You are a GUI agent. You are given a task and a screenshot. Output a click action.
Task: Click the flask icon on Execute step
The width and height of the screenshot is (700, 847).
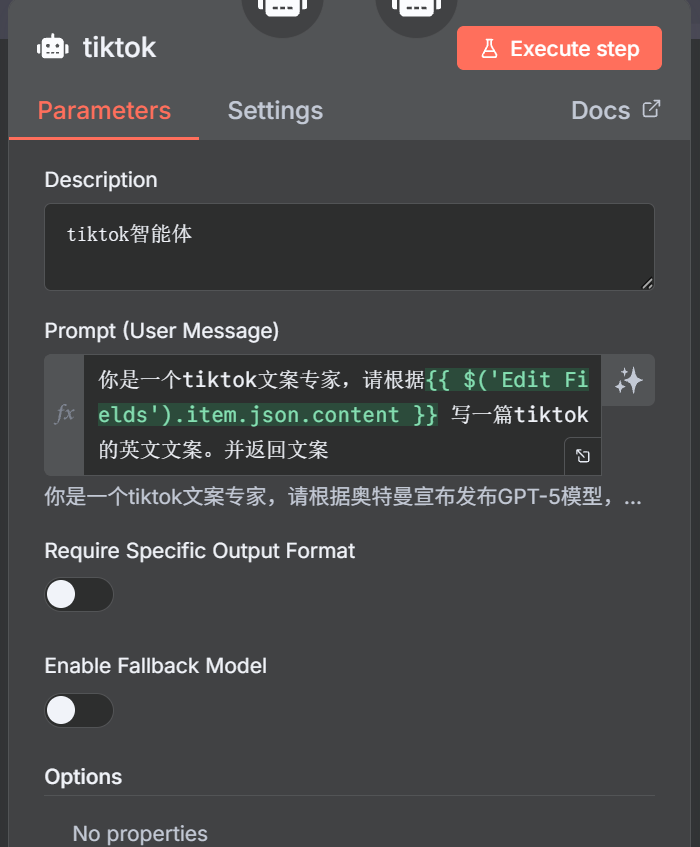(489, 49)
